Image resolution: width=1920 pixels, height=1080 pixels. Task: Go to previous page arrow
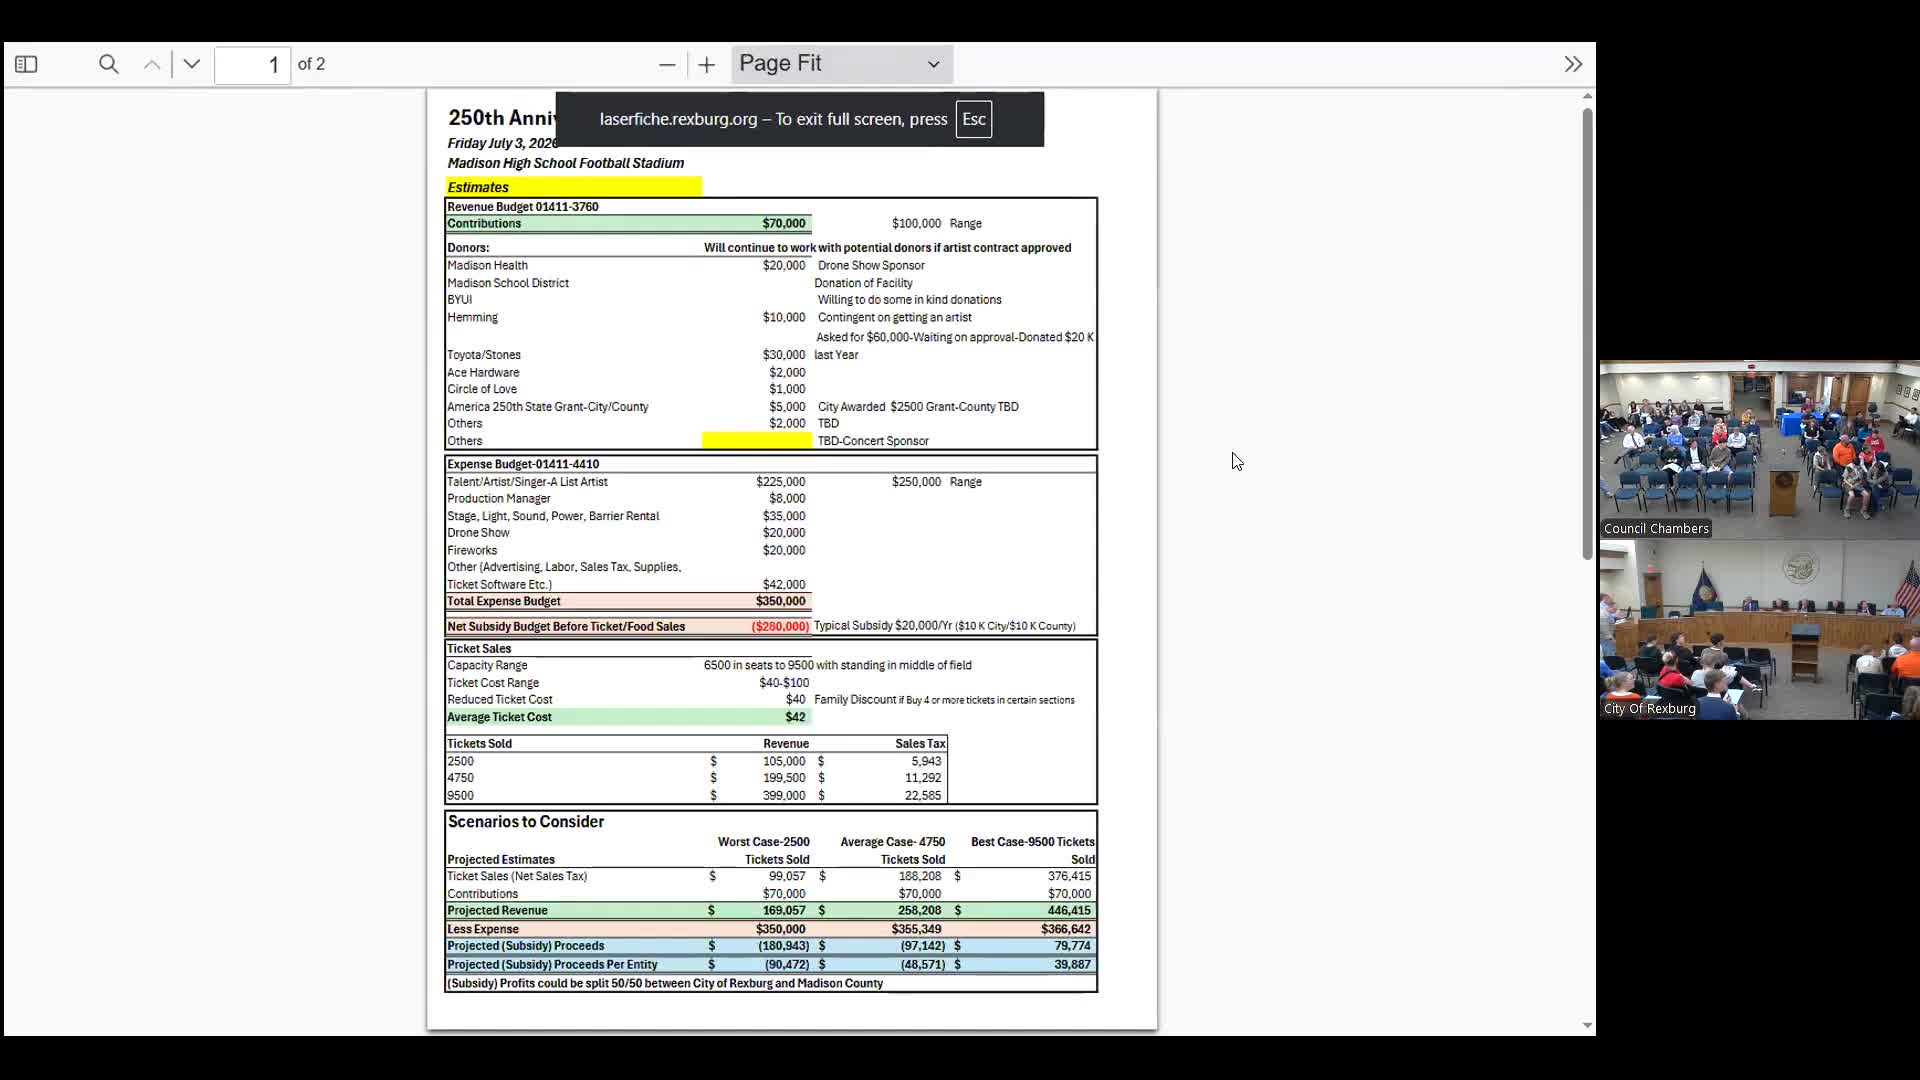coord(152,65)
